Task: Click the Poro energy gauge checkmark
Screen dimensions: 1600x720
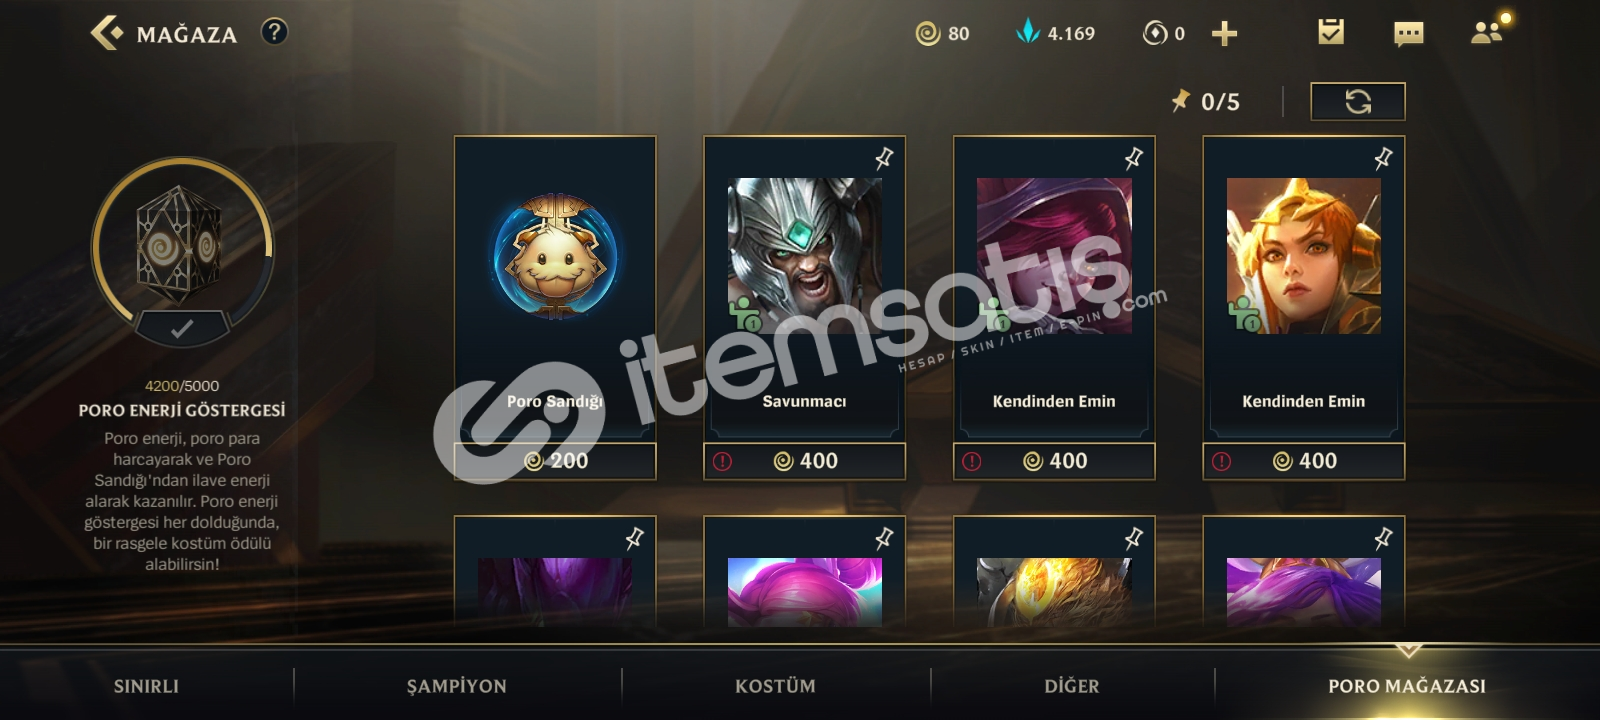Action: click(182, 328)
